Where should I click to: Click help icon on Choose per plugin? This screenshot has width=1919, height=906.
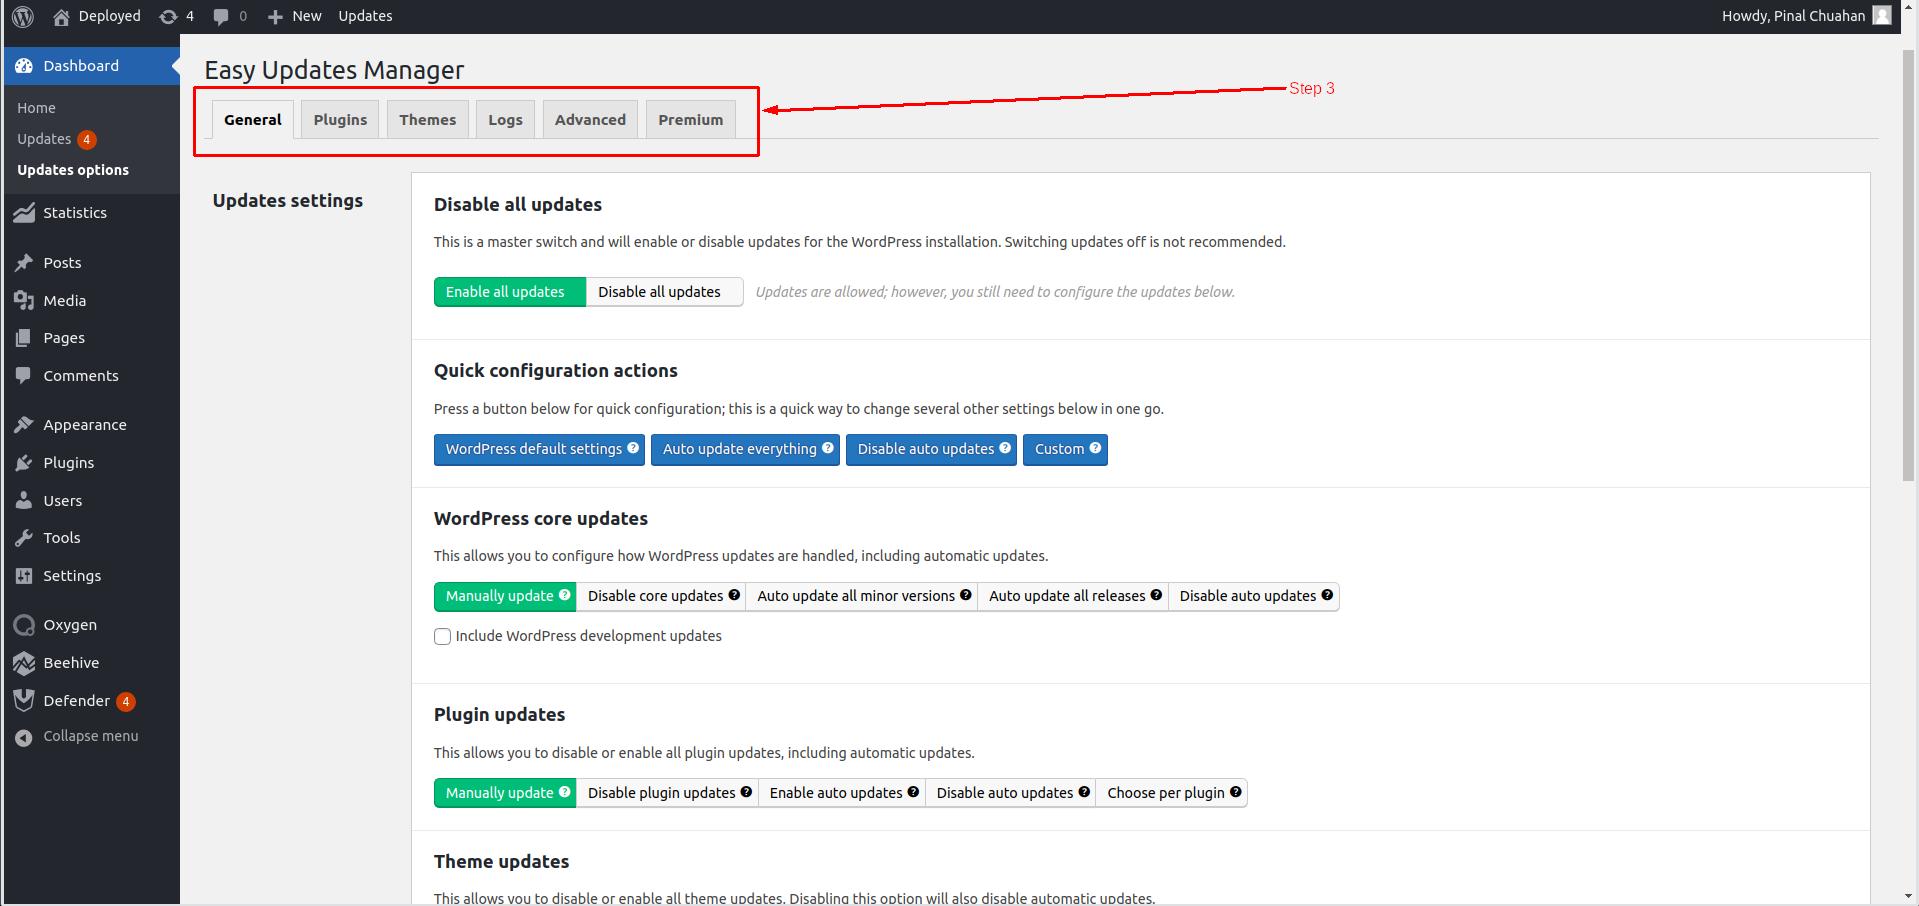coord(1236,792)
